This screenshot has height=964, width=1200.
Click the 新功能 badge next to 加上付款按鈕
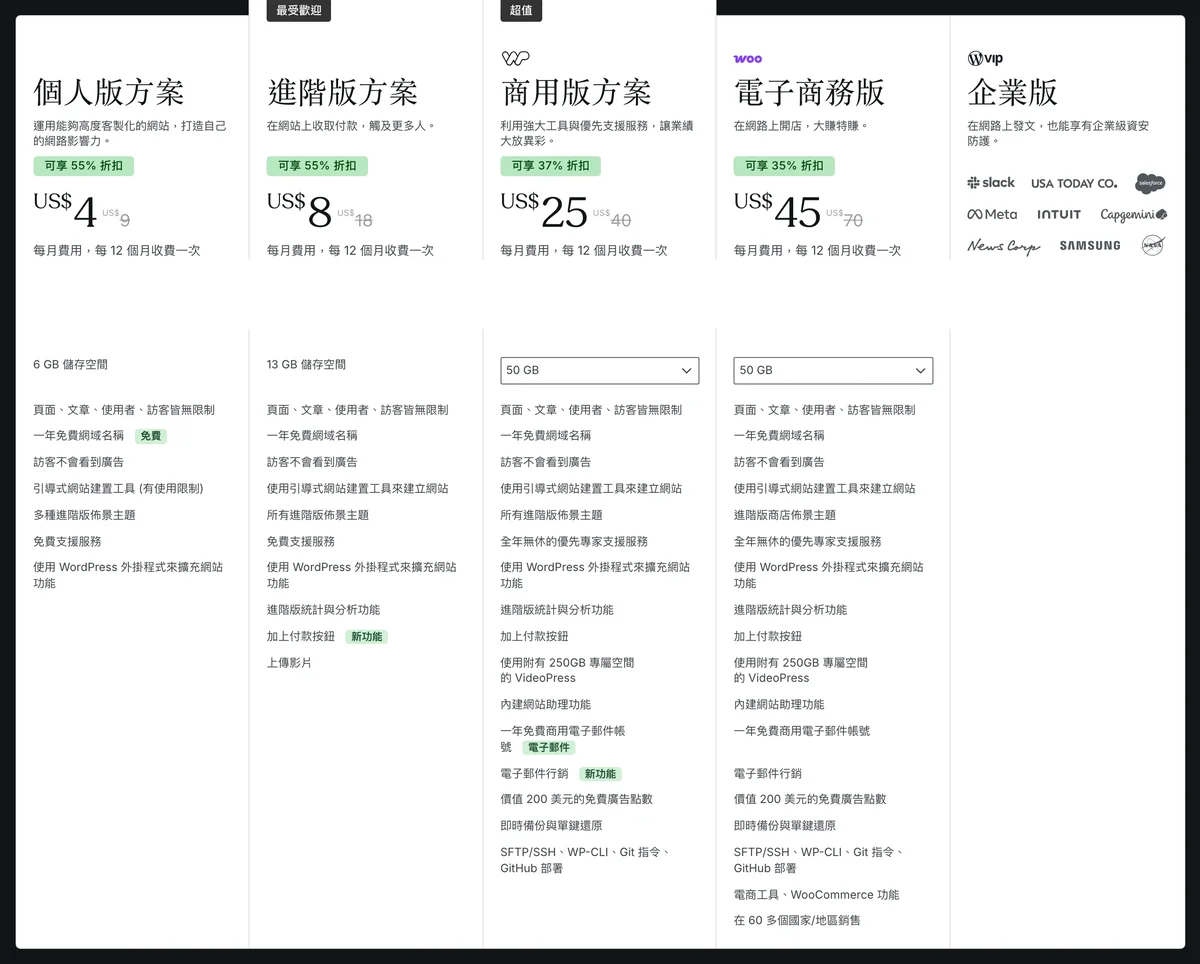(366, 636)
